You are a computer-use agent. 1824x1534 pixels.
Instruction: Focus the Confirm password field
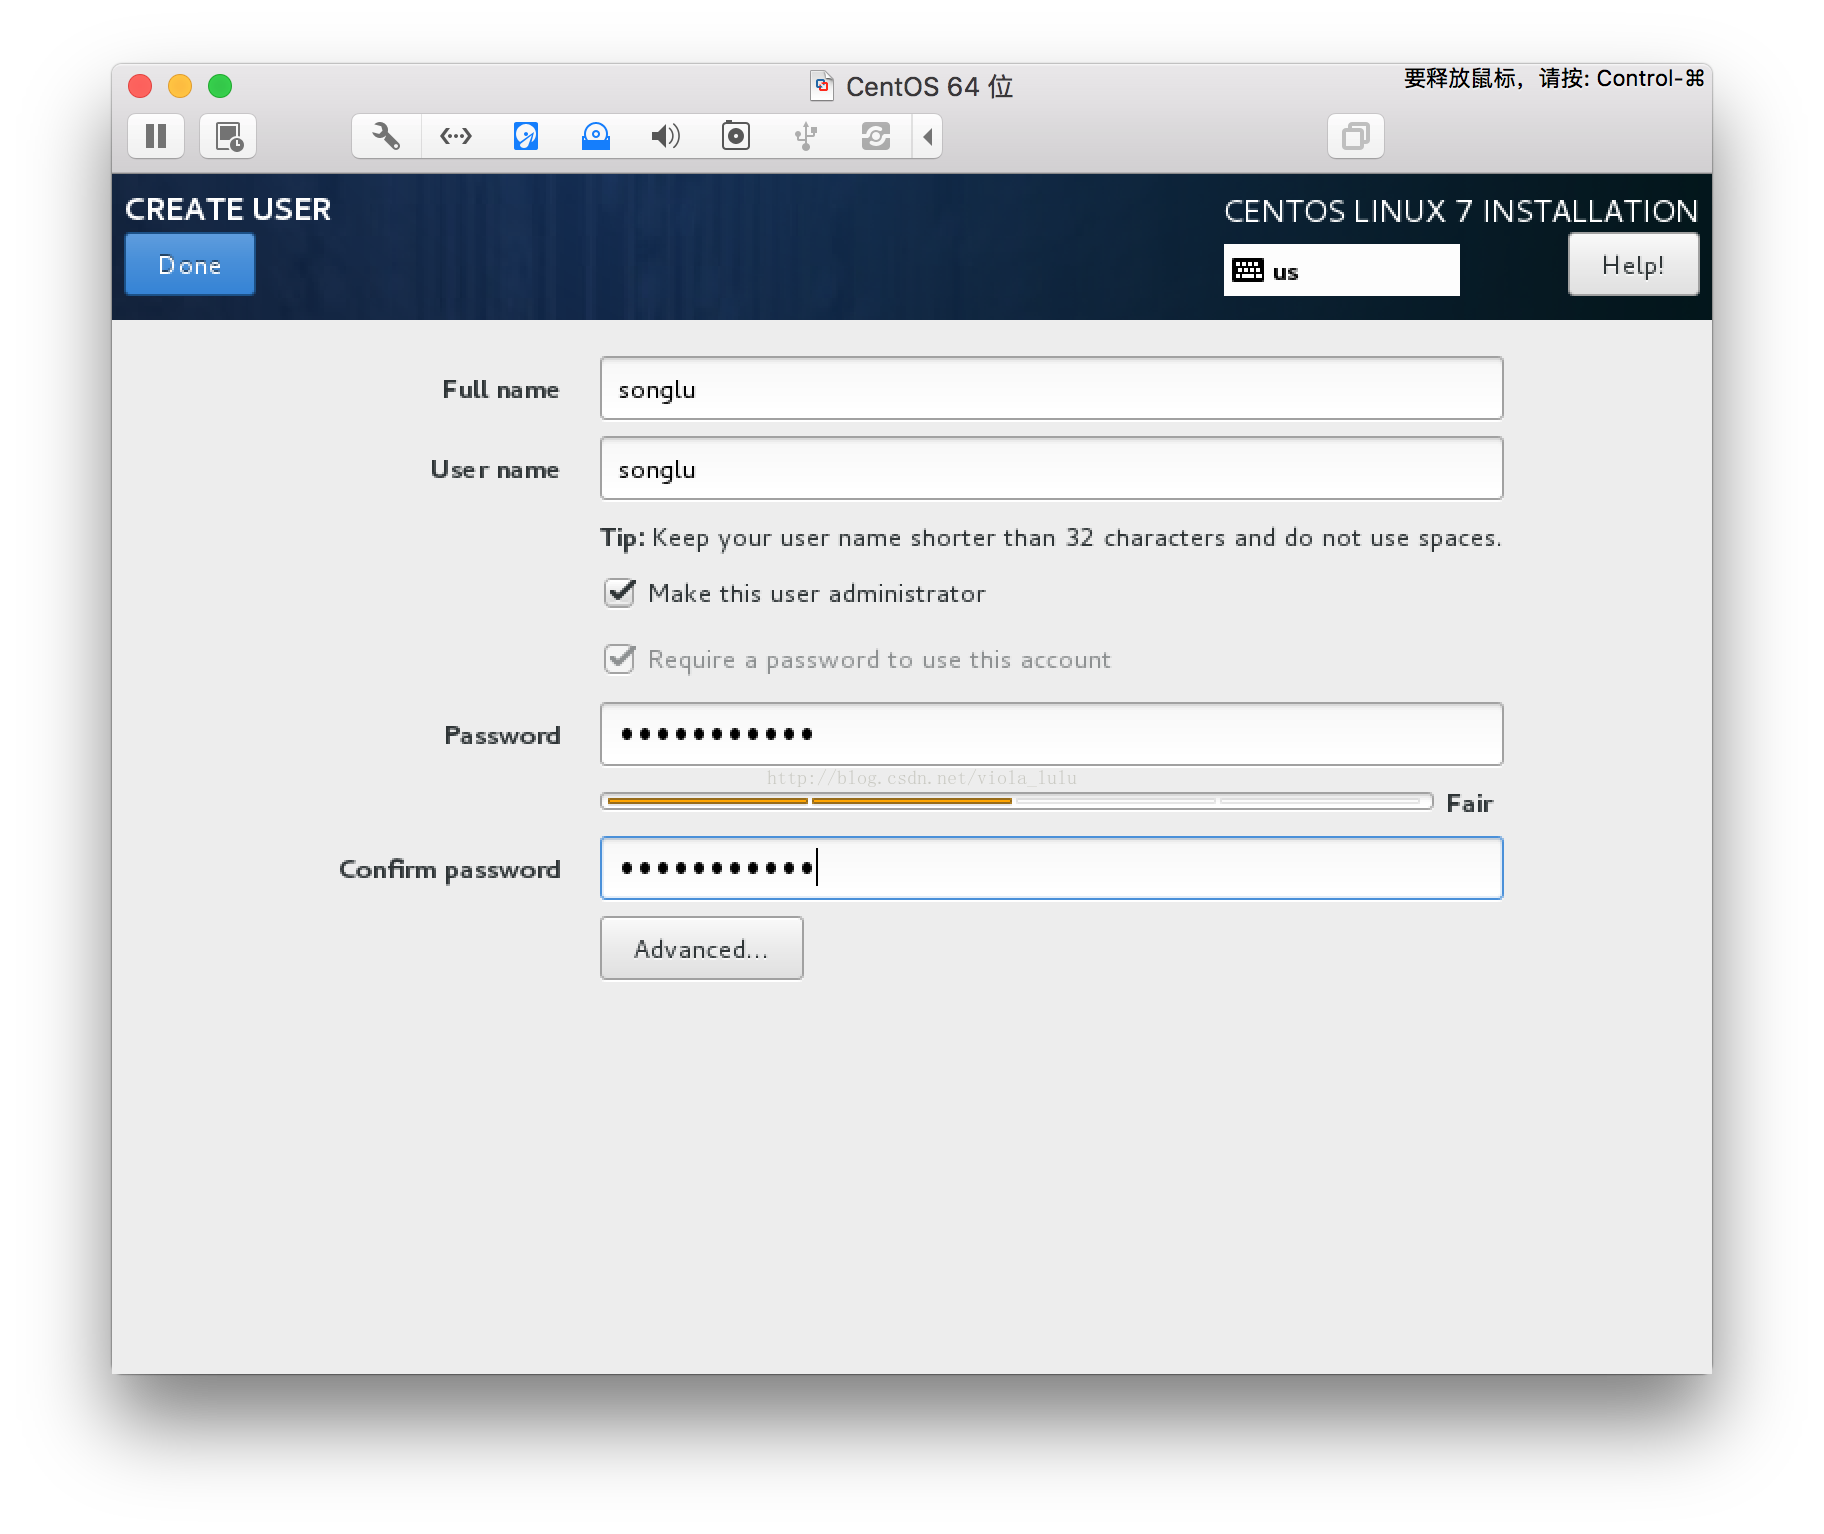click(1052, 868)
